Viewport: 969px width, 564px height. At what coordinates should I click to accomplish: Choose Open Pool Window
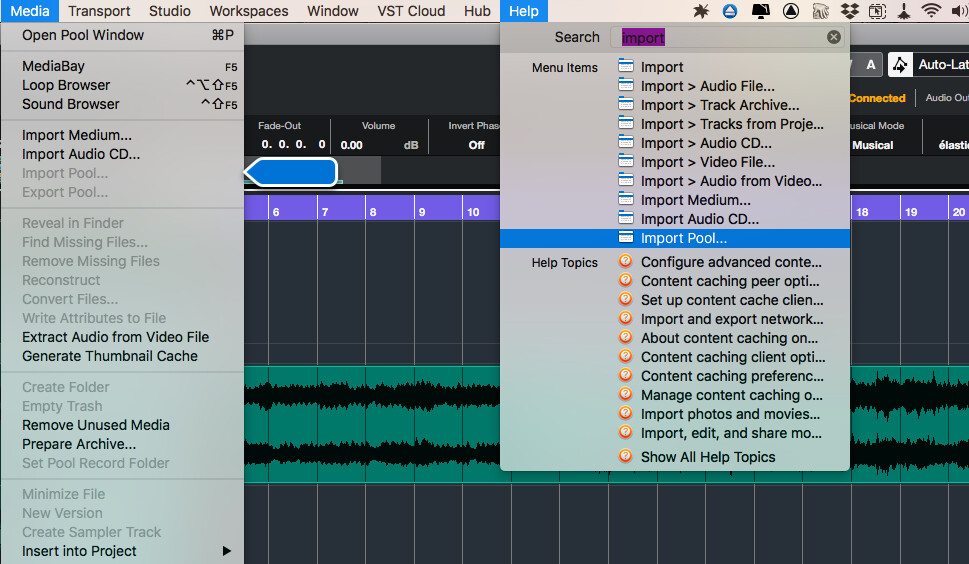point(122,35)
